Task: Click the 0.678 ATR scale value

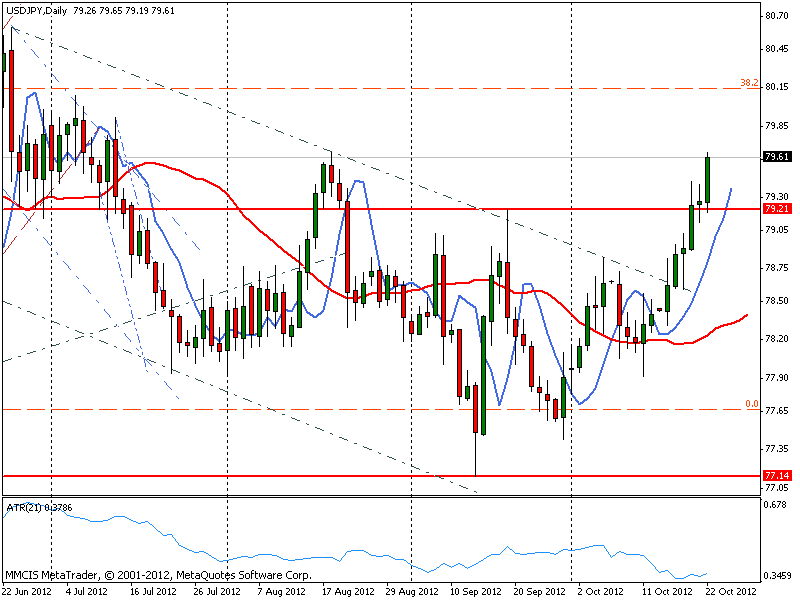Action: coord(775,505)
